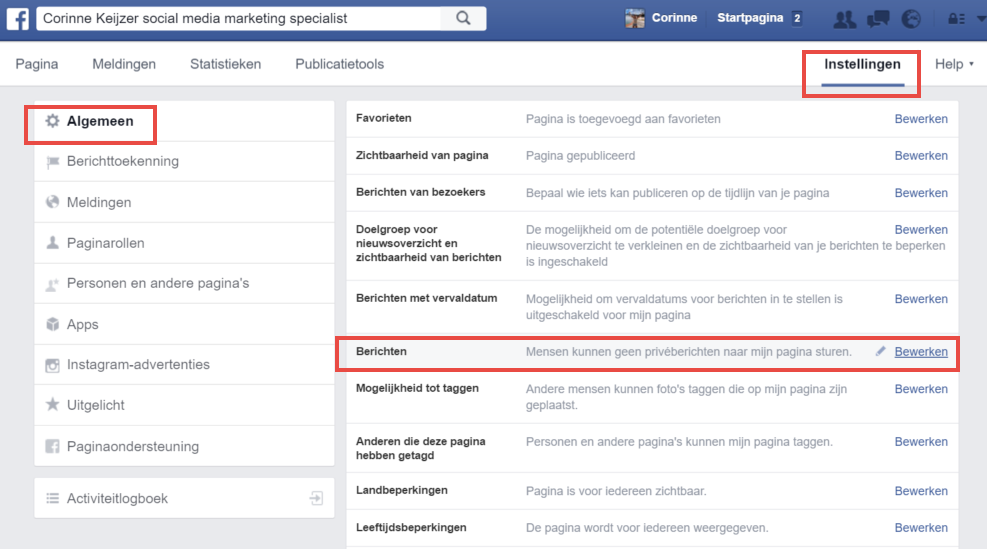This screenshot has width=987, height=549.
Task: Open the privacy shortcuts lock icon
Action: click(957, 19)
